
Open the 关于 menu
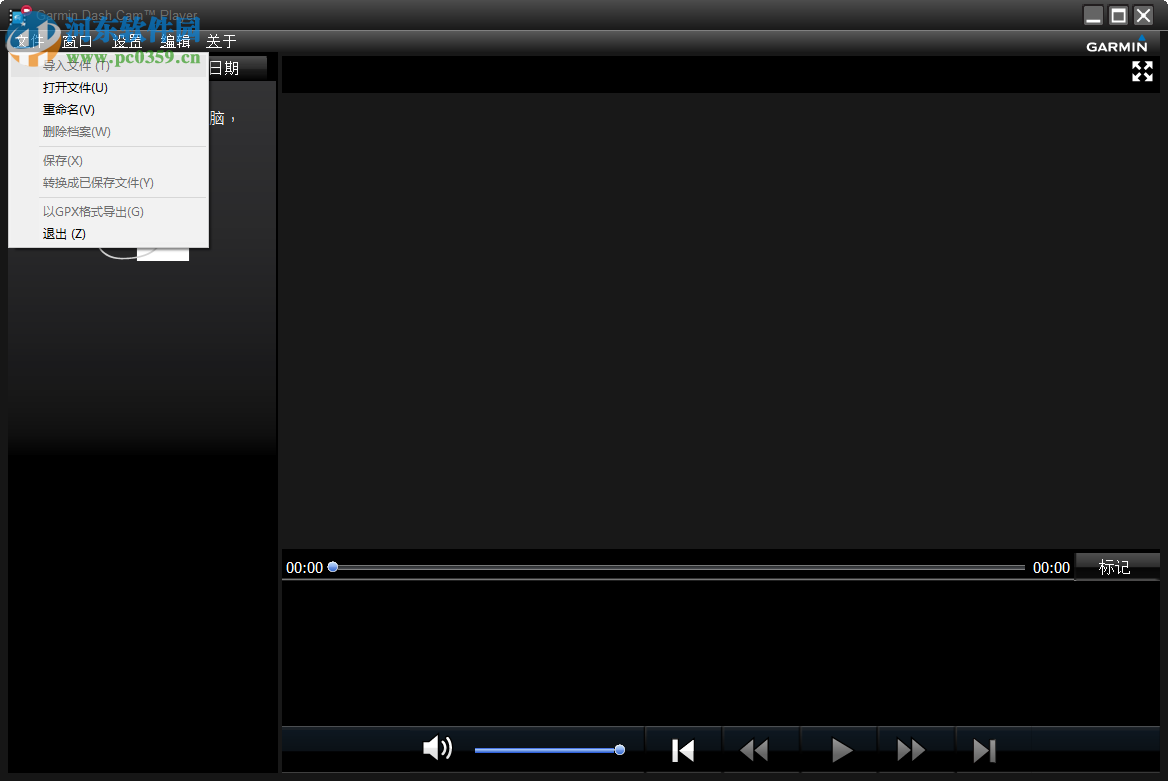coord(220,41)
